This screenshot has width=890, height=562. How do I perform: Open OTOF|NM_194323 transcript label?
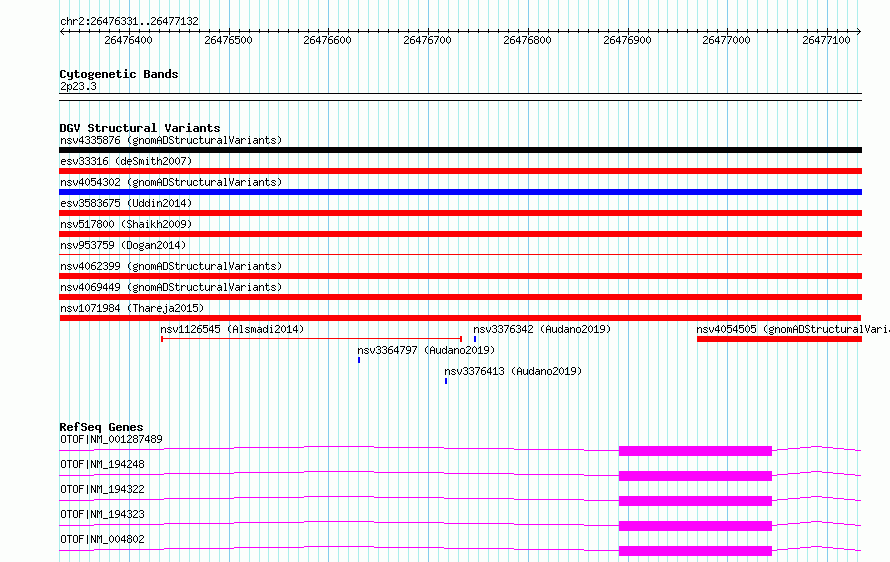[102, 514]
